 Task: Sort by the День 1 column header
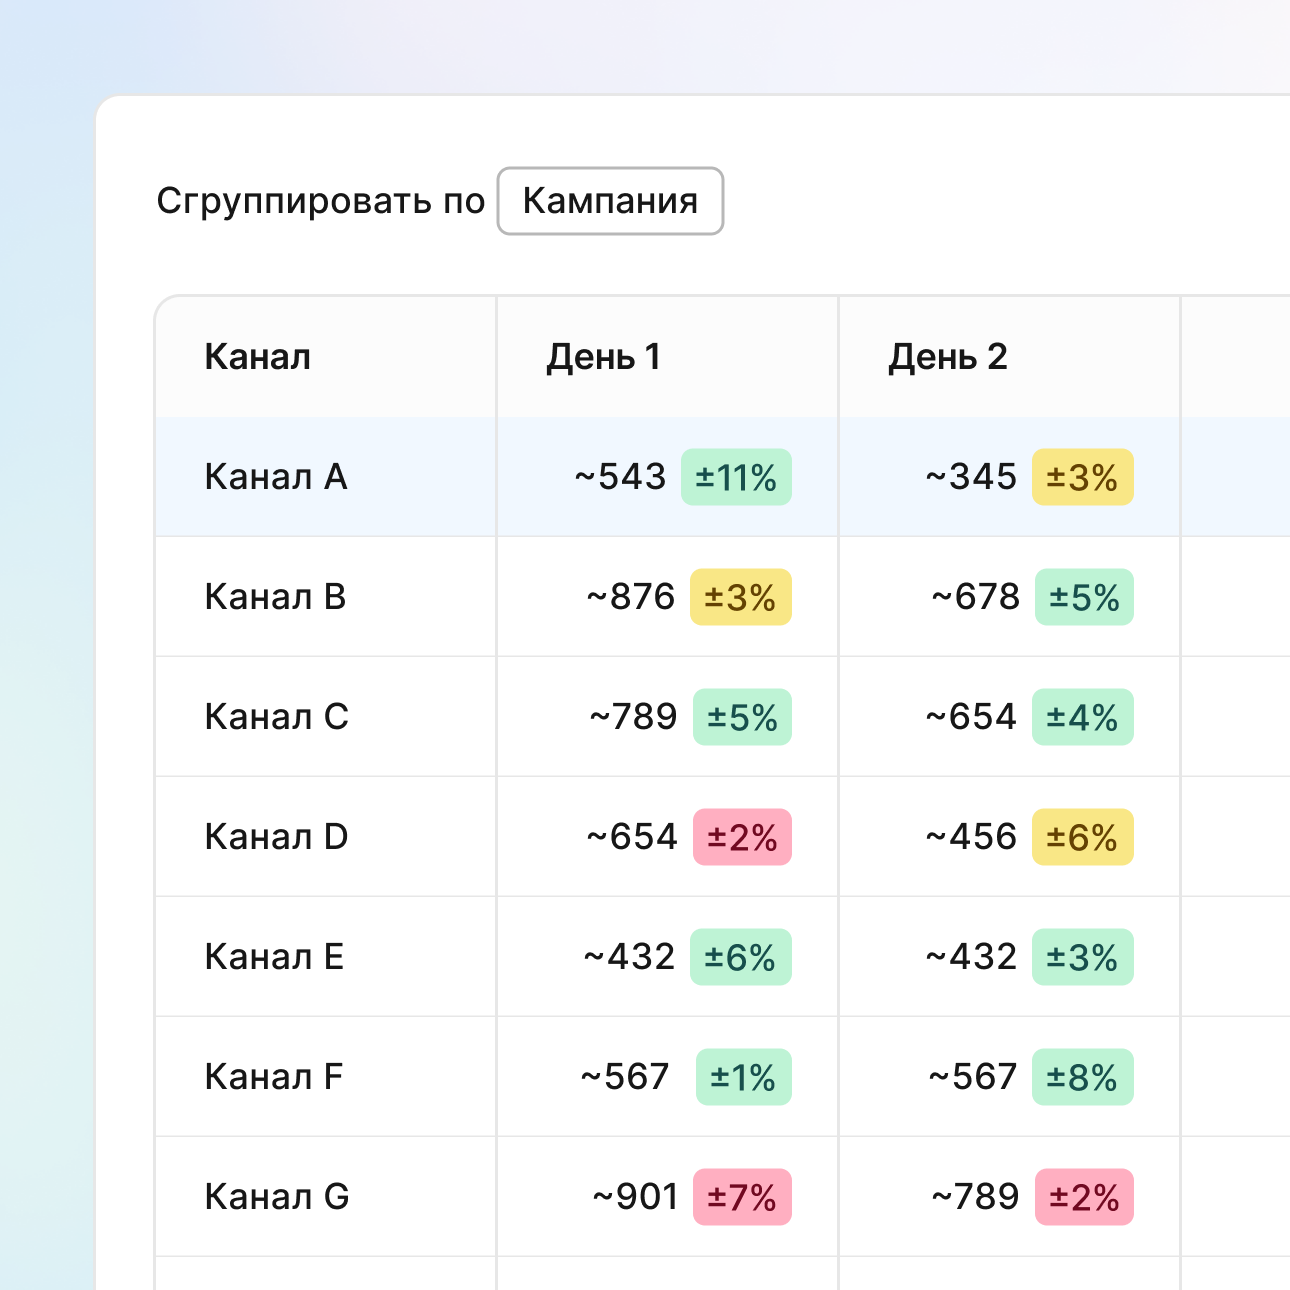click(x=603, y=357)
